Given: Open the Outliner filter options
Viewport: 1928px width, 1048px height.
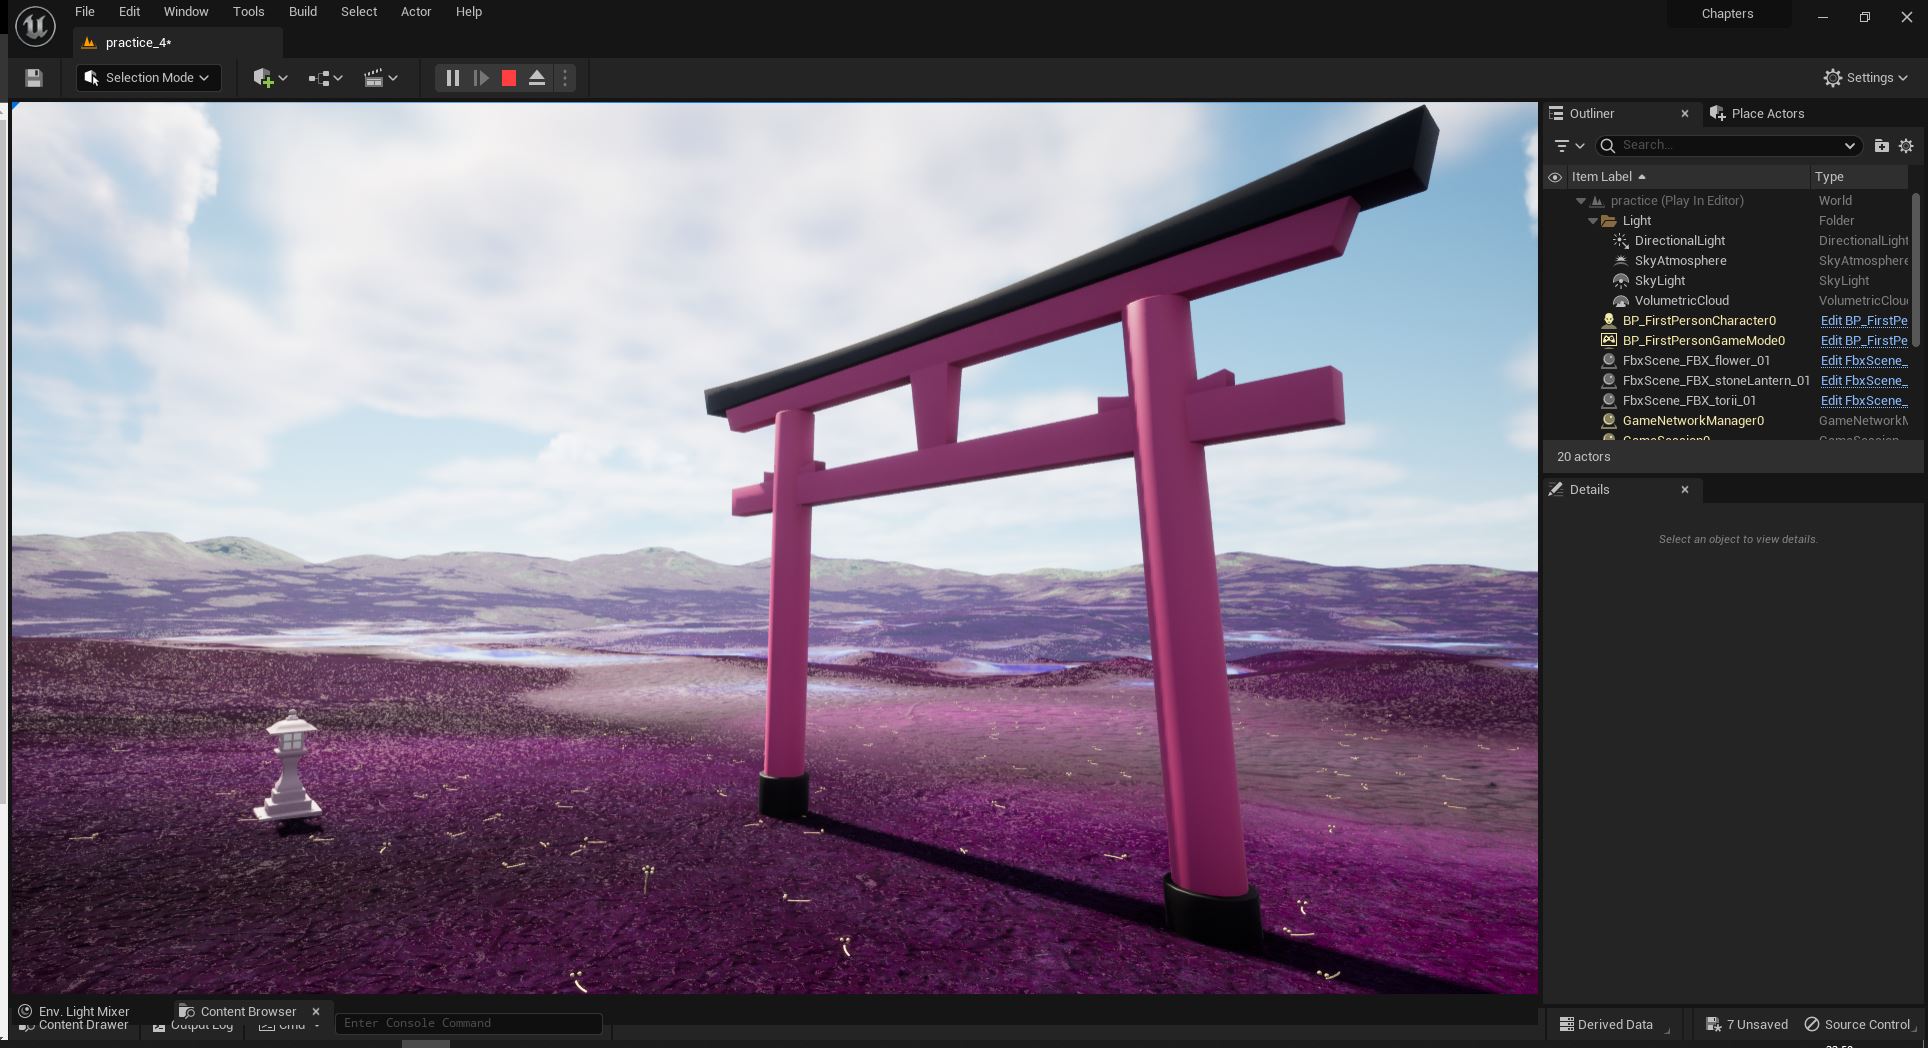Looking at the screenshot, I should (x=1568, y=146).
